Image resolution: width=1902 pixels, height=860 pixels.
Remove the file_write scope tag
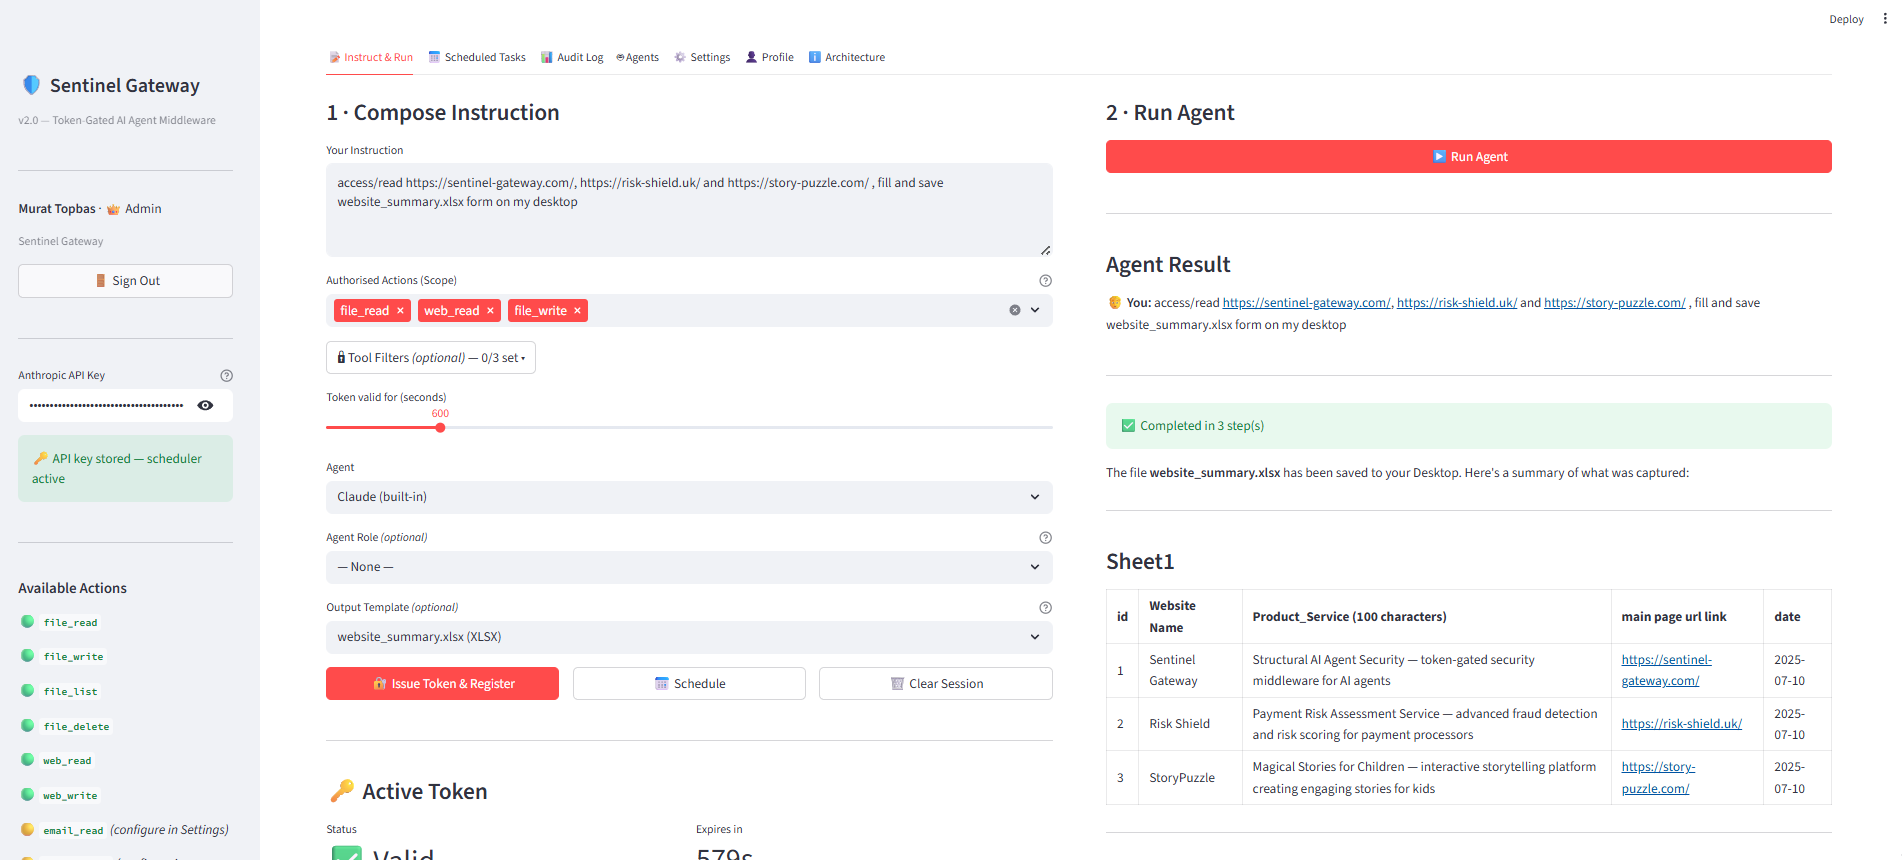pos(577,311)
